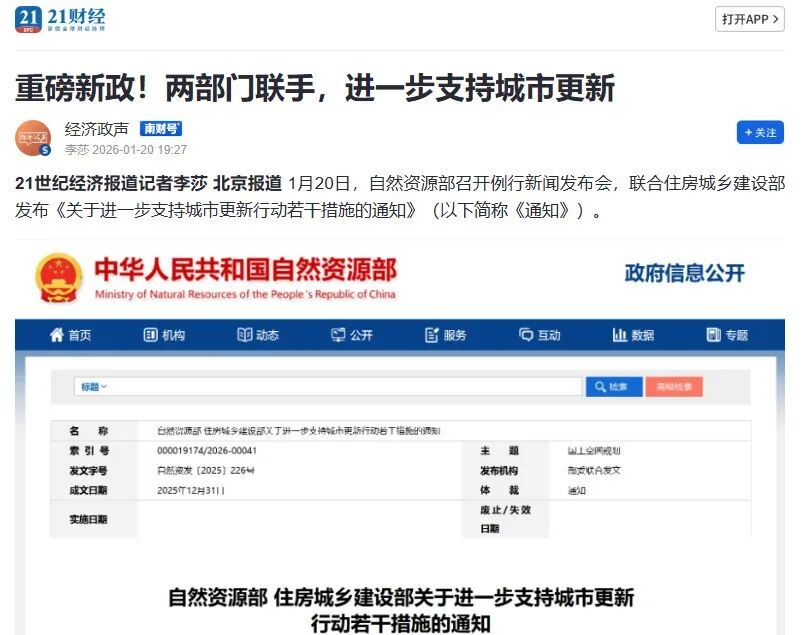Click the 数据 bar chart icon
Screen dimensions: 805x635
point(620,335)
